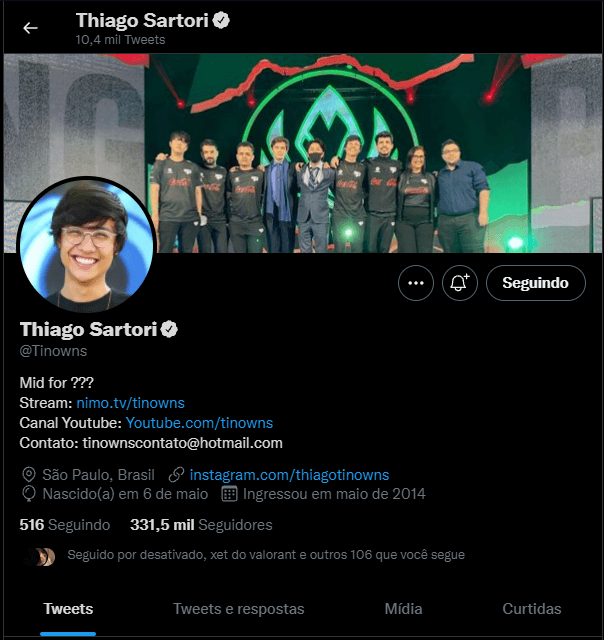Open the three-dots more options button
Screen dimensions: 604x640
[x=416, y=283]
